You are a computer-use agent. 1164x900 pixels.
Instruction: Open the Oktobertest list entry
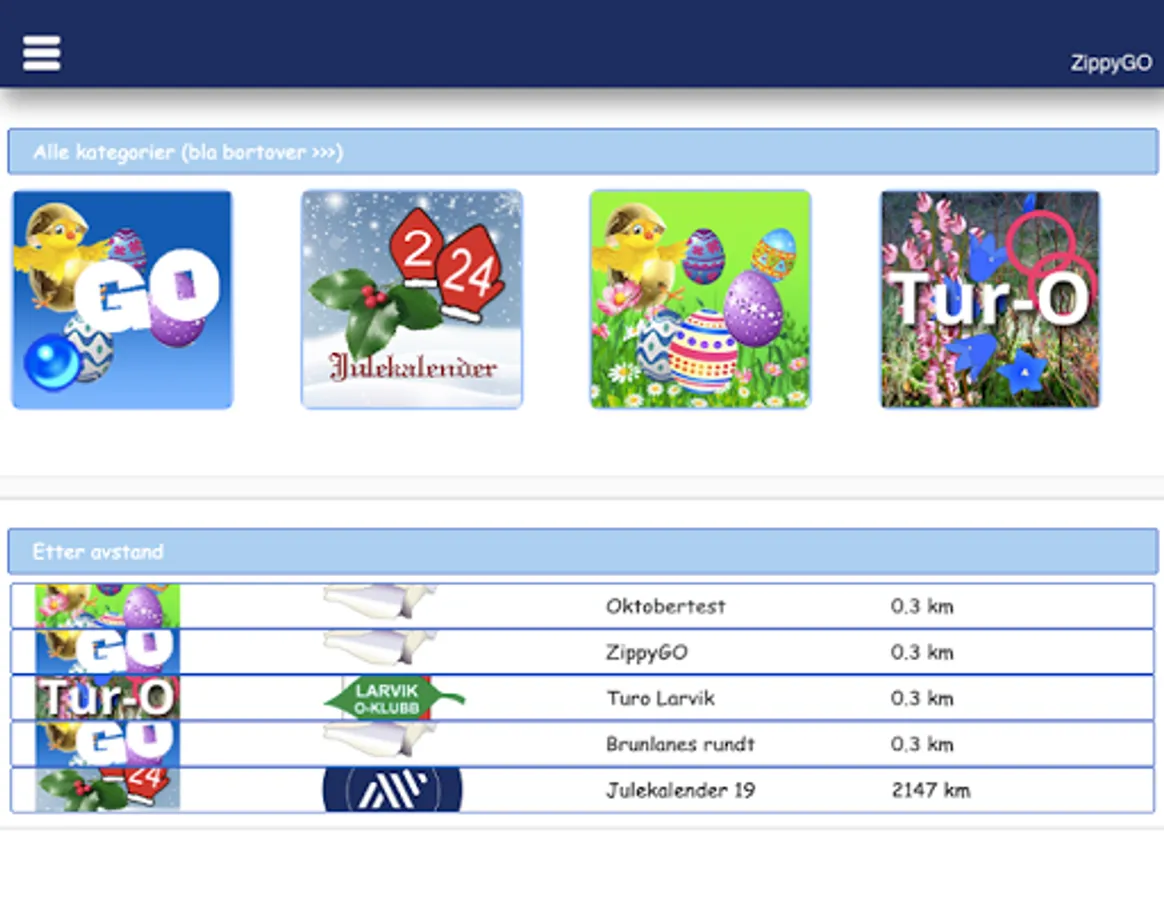(x=583, y=606)
